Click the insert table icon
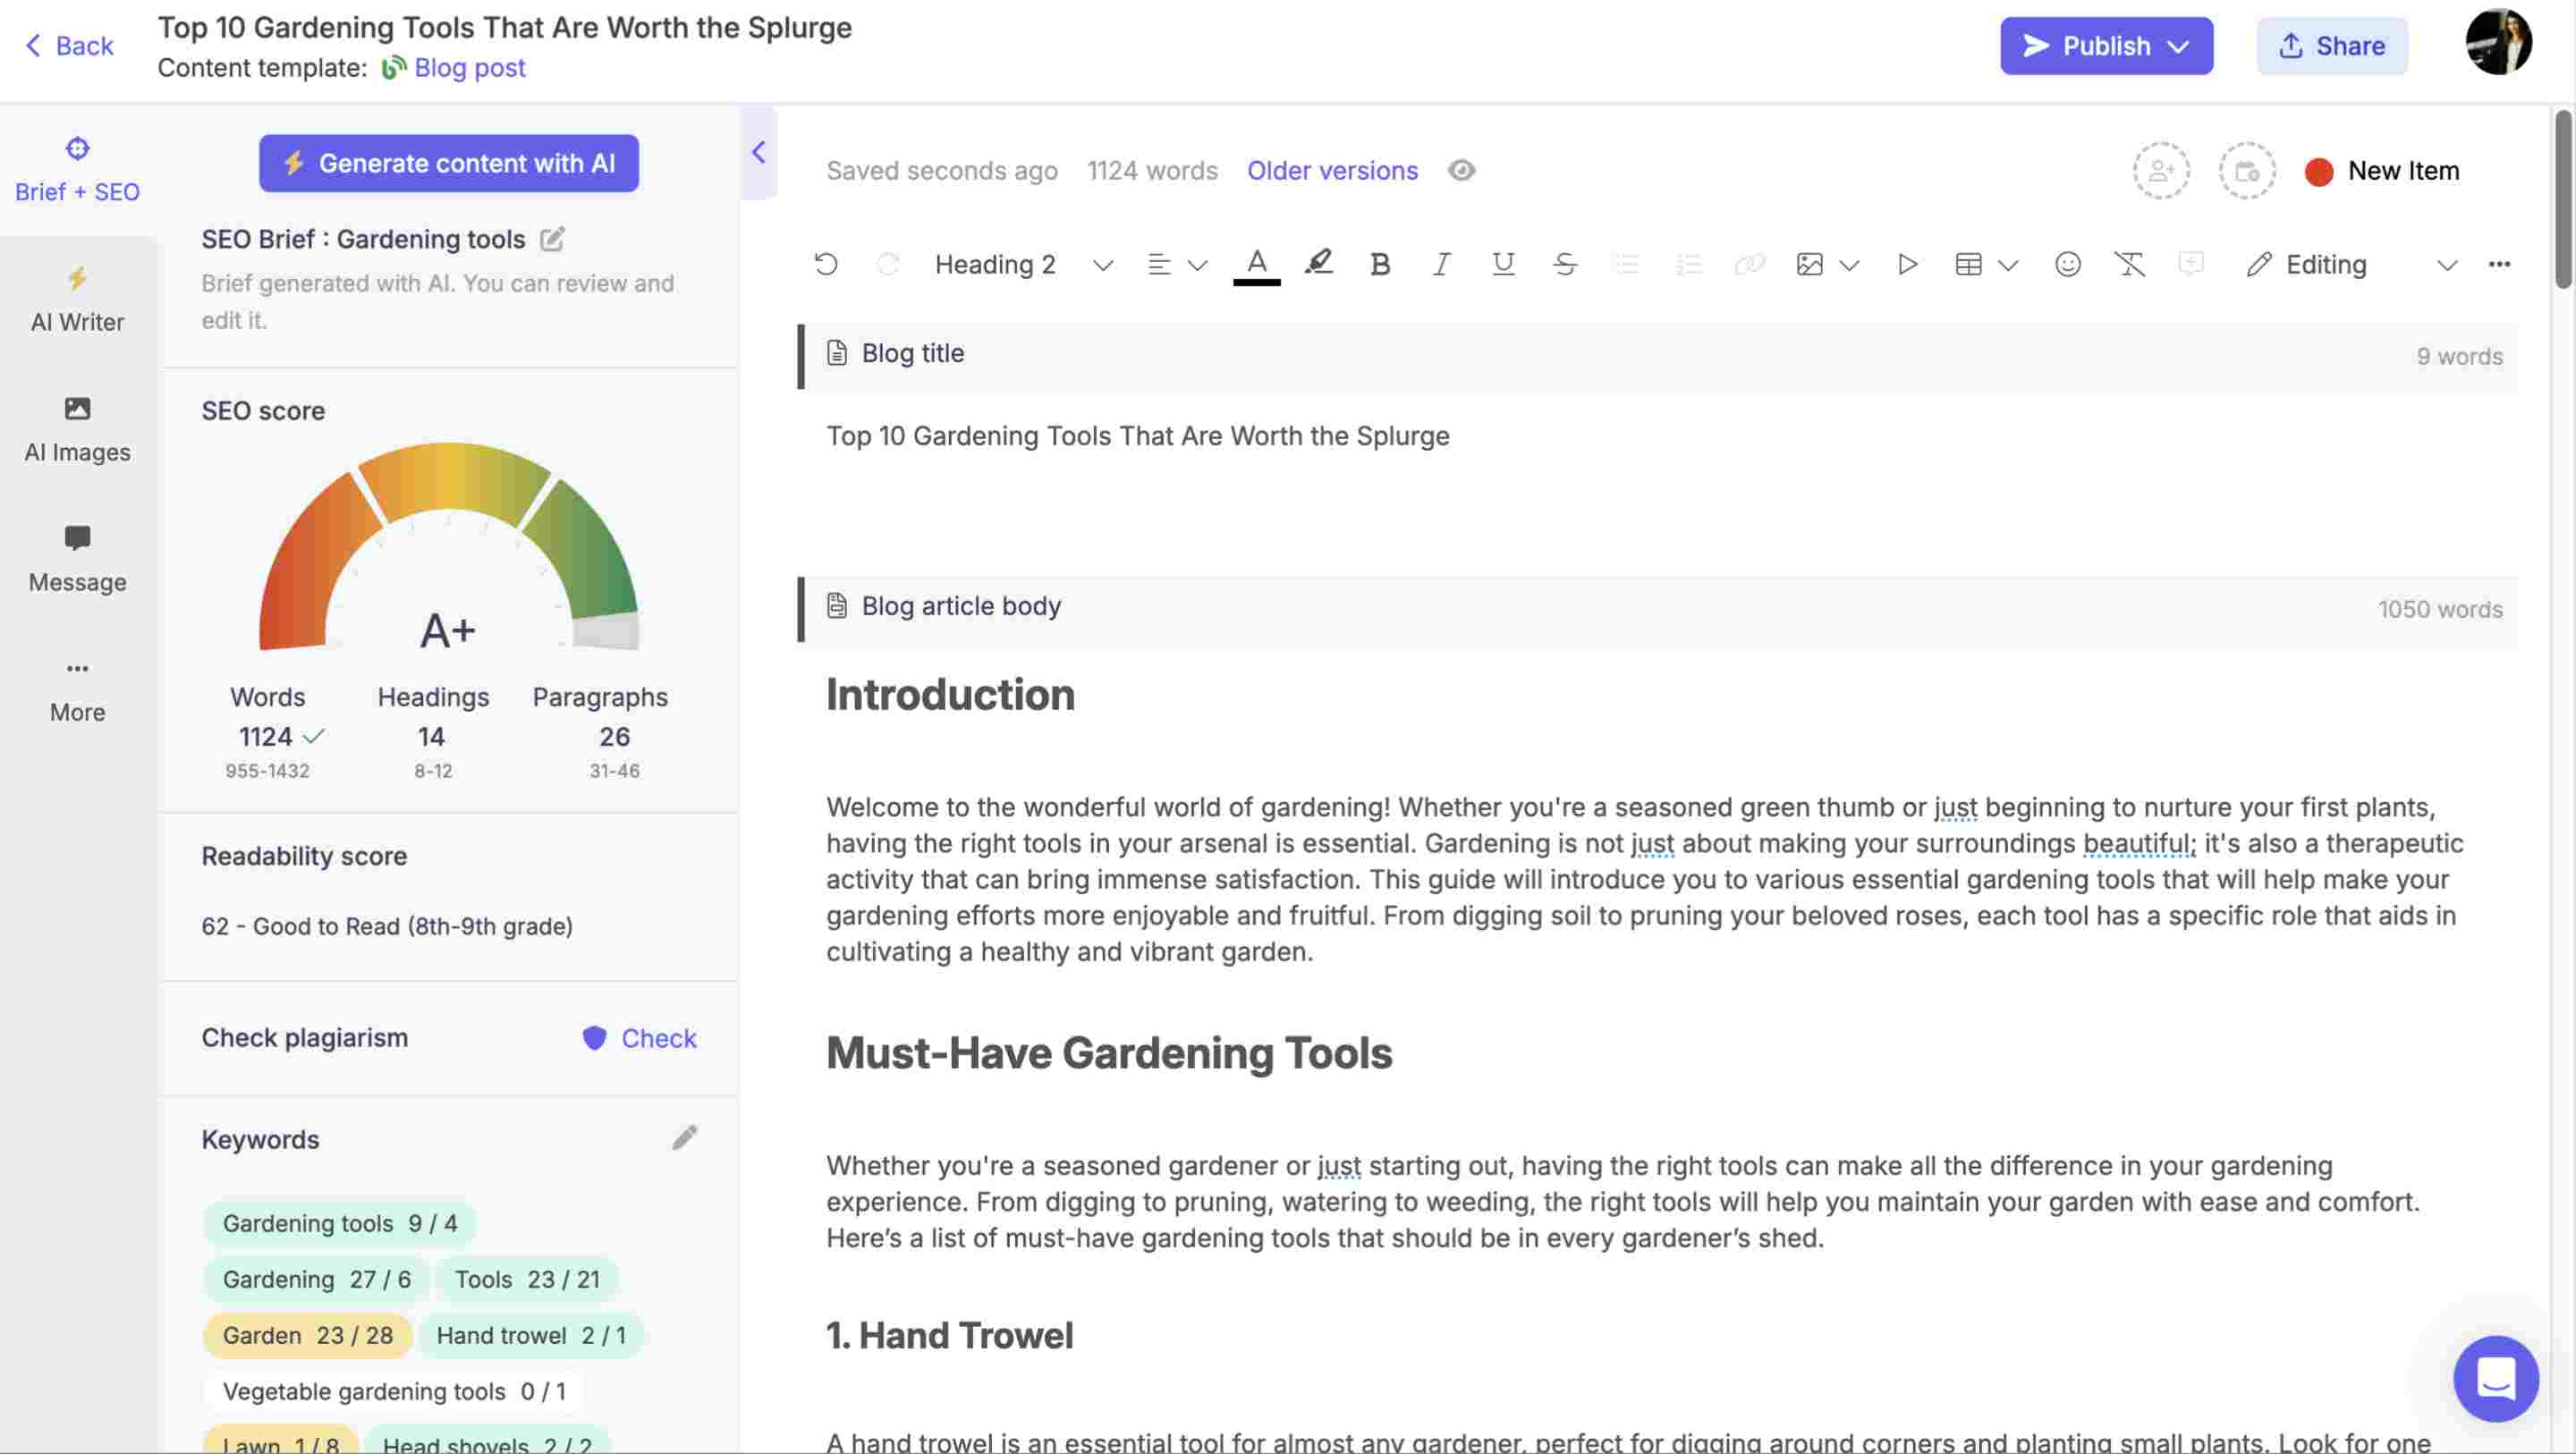 tap(1968, 264)
